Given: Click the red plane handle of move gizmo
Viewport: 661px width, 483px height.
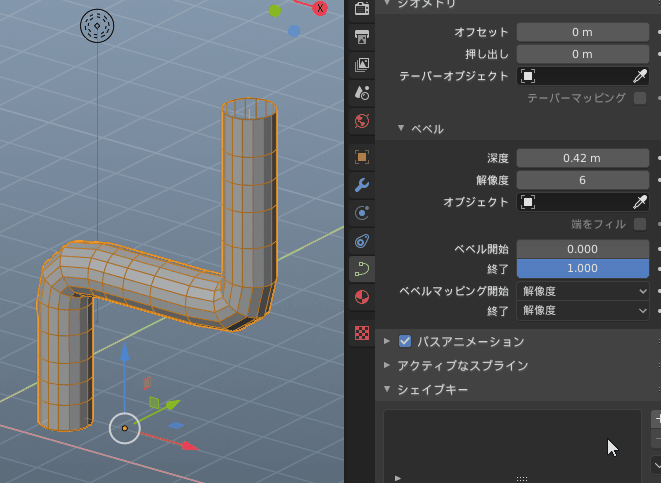Looking at the screenshot, I should (x=147, y=383).
